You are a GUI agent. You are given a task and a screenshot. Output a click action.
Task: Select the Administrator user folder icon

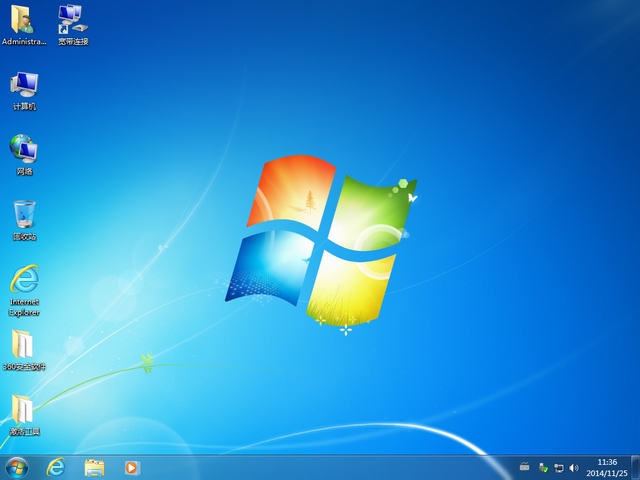pyautogui.click(x=24, y=20)
